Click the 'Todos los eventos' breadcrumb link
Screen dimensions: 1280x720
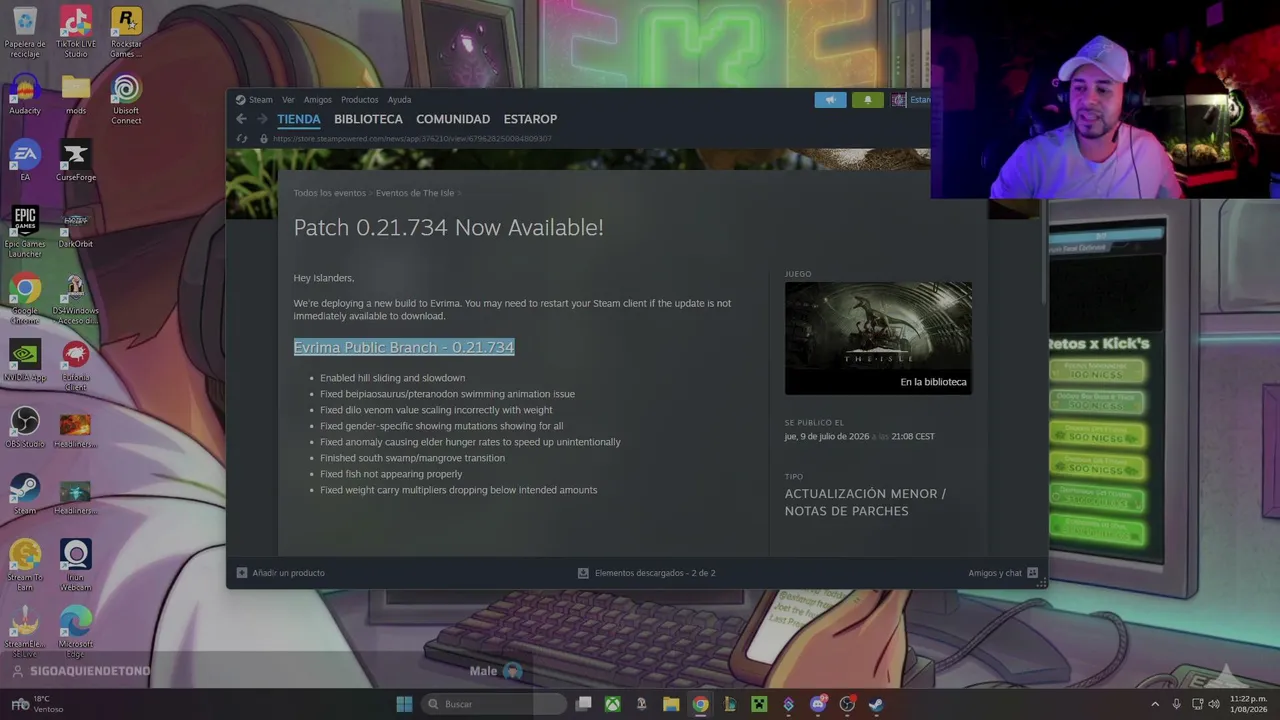click(x=330, y=193)
